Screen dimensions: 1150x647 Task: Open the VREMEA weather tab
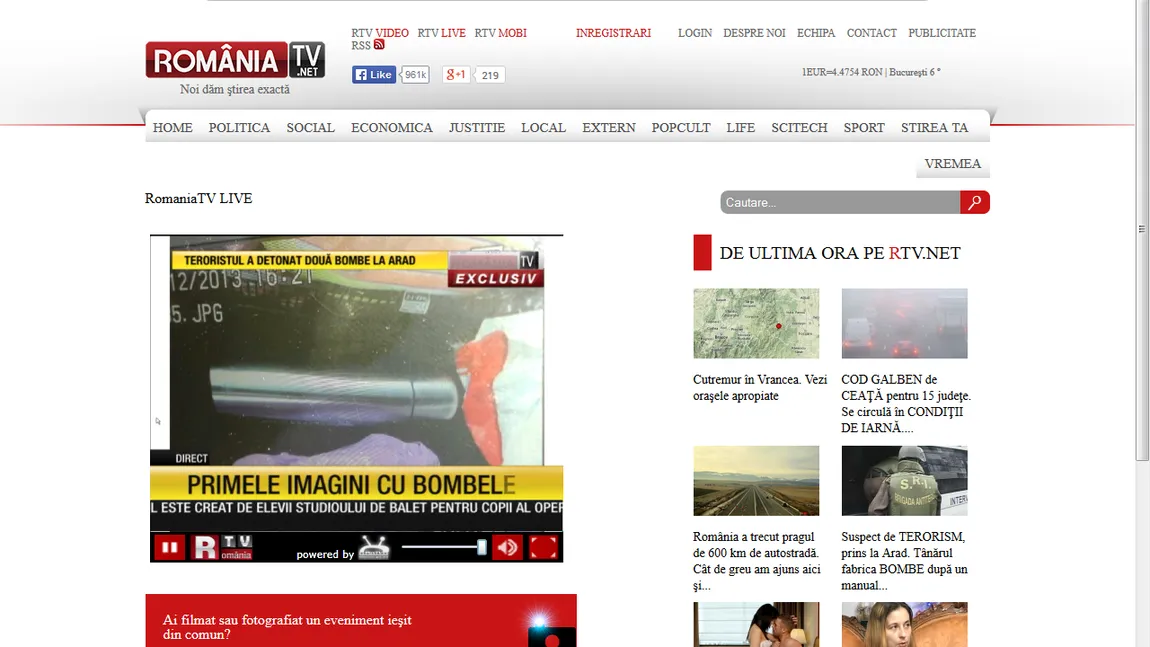pos(953,164)
